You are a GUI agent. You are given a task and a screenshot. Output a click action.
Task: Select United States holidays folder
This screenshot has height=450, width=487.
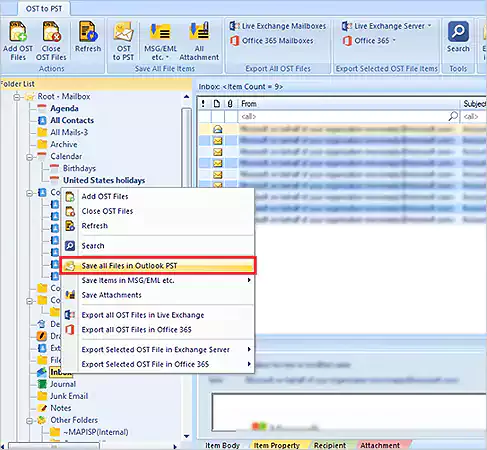(104, 180)
